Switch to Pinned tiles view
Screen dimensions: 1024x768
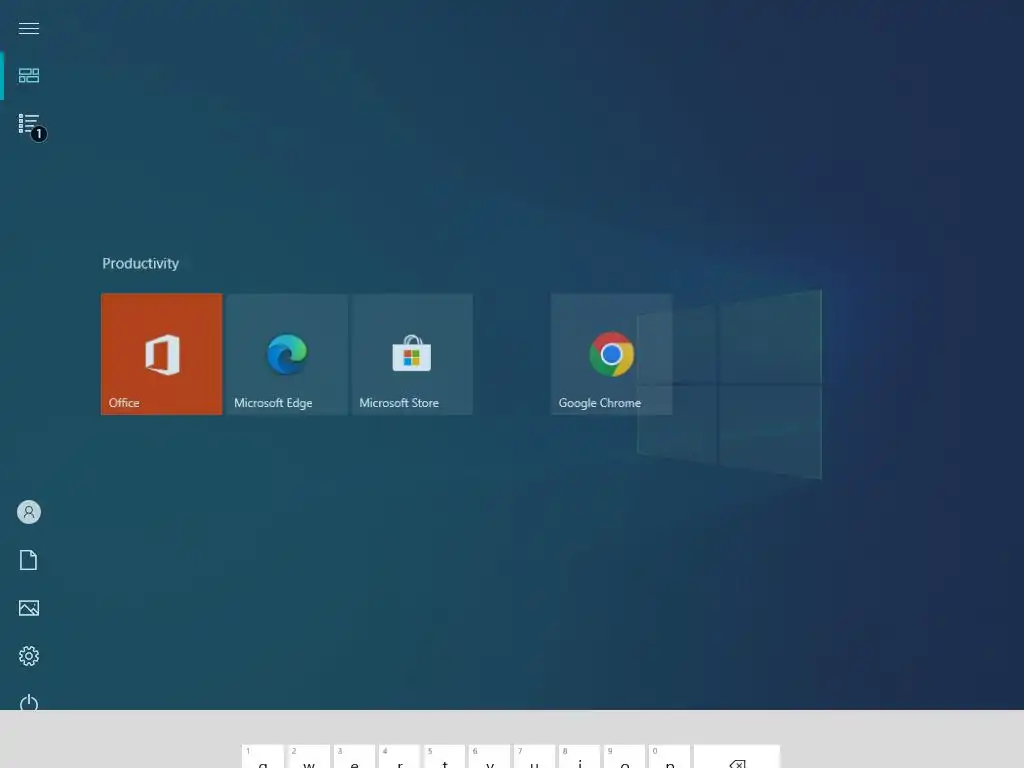[29, 76]
